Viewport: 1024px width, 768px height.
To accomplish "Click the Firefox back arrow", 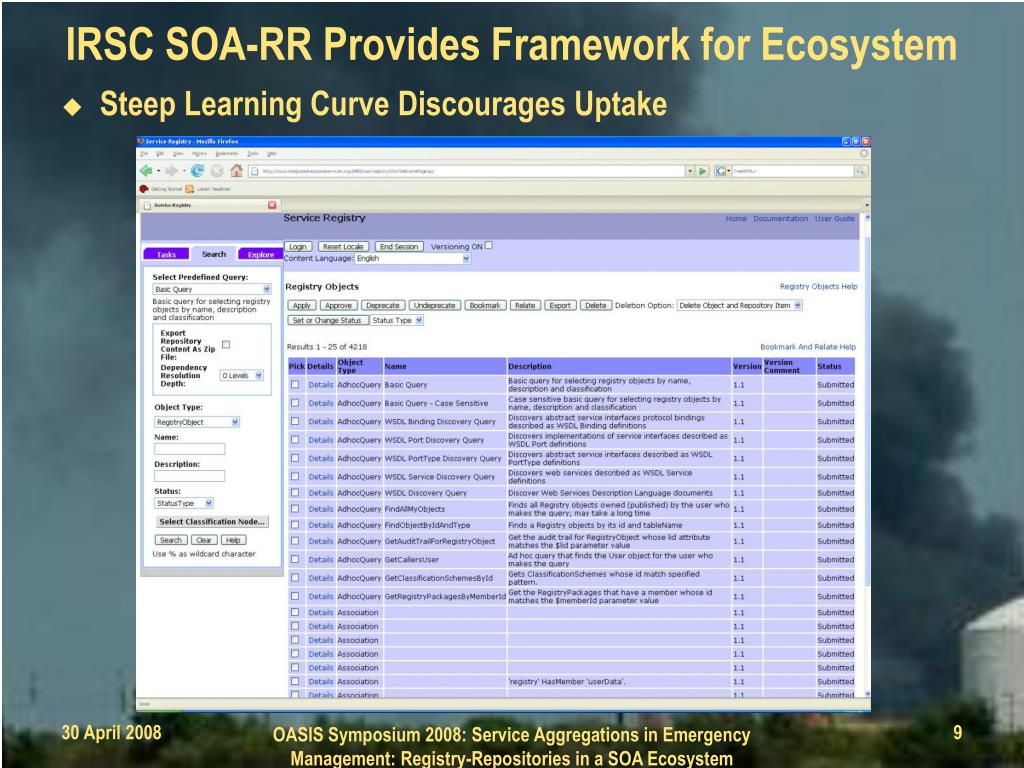I will click(x=146, y=171).
